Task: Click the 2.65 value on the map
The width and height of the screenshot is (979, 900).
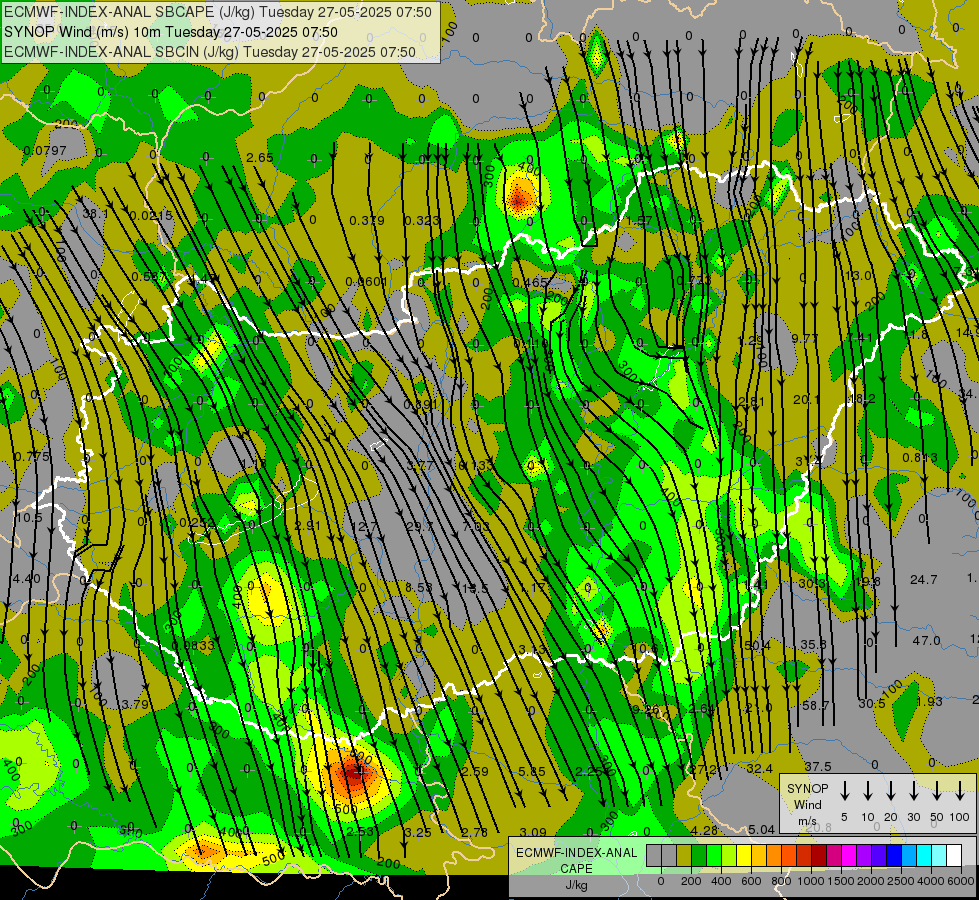Action: click(x=260, y=157)
